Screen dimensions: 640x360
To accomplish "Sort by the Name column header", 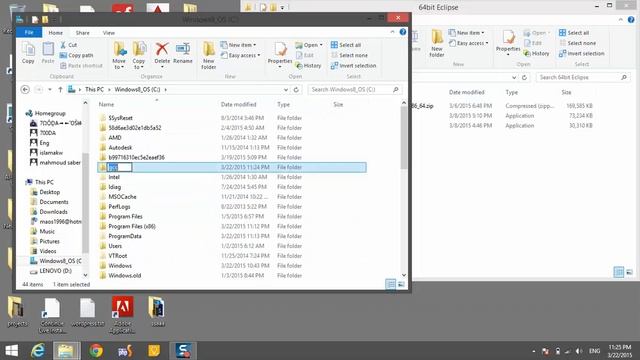I will [x=106, y=104].
